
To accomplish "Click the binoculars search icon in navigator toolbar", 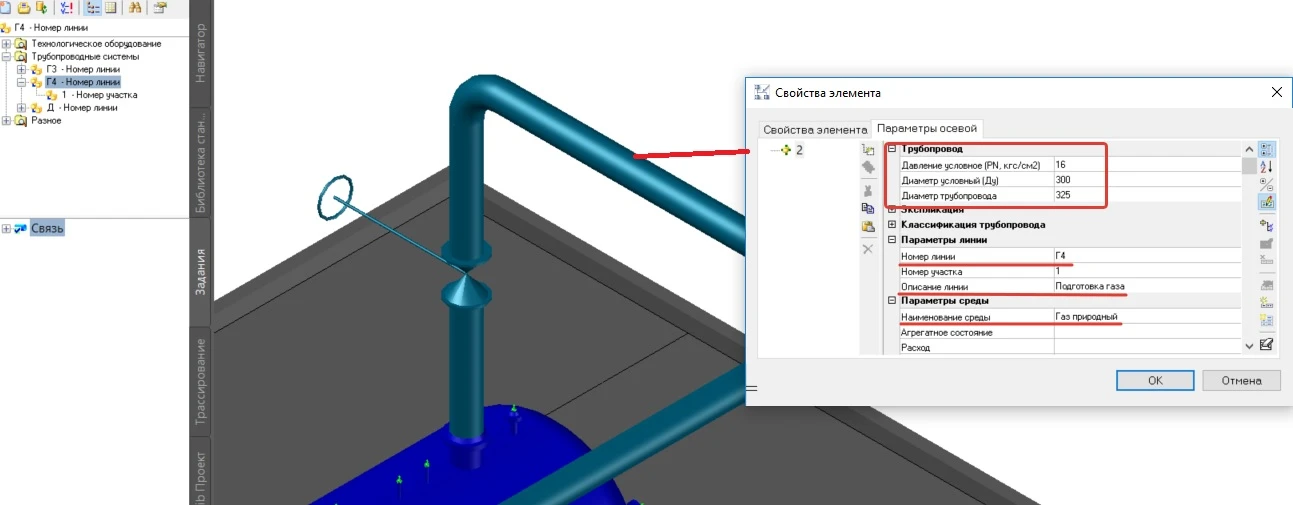I will (135, 7).
